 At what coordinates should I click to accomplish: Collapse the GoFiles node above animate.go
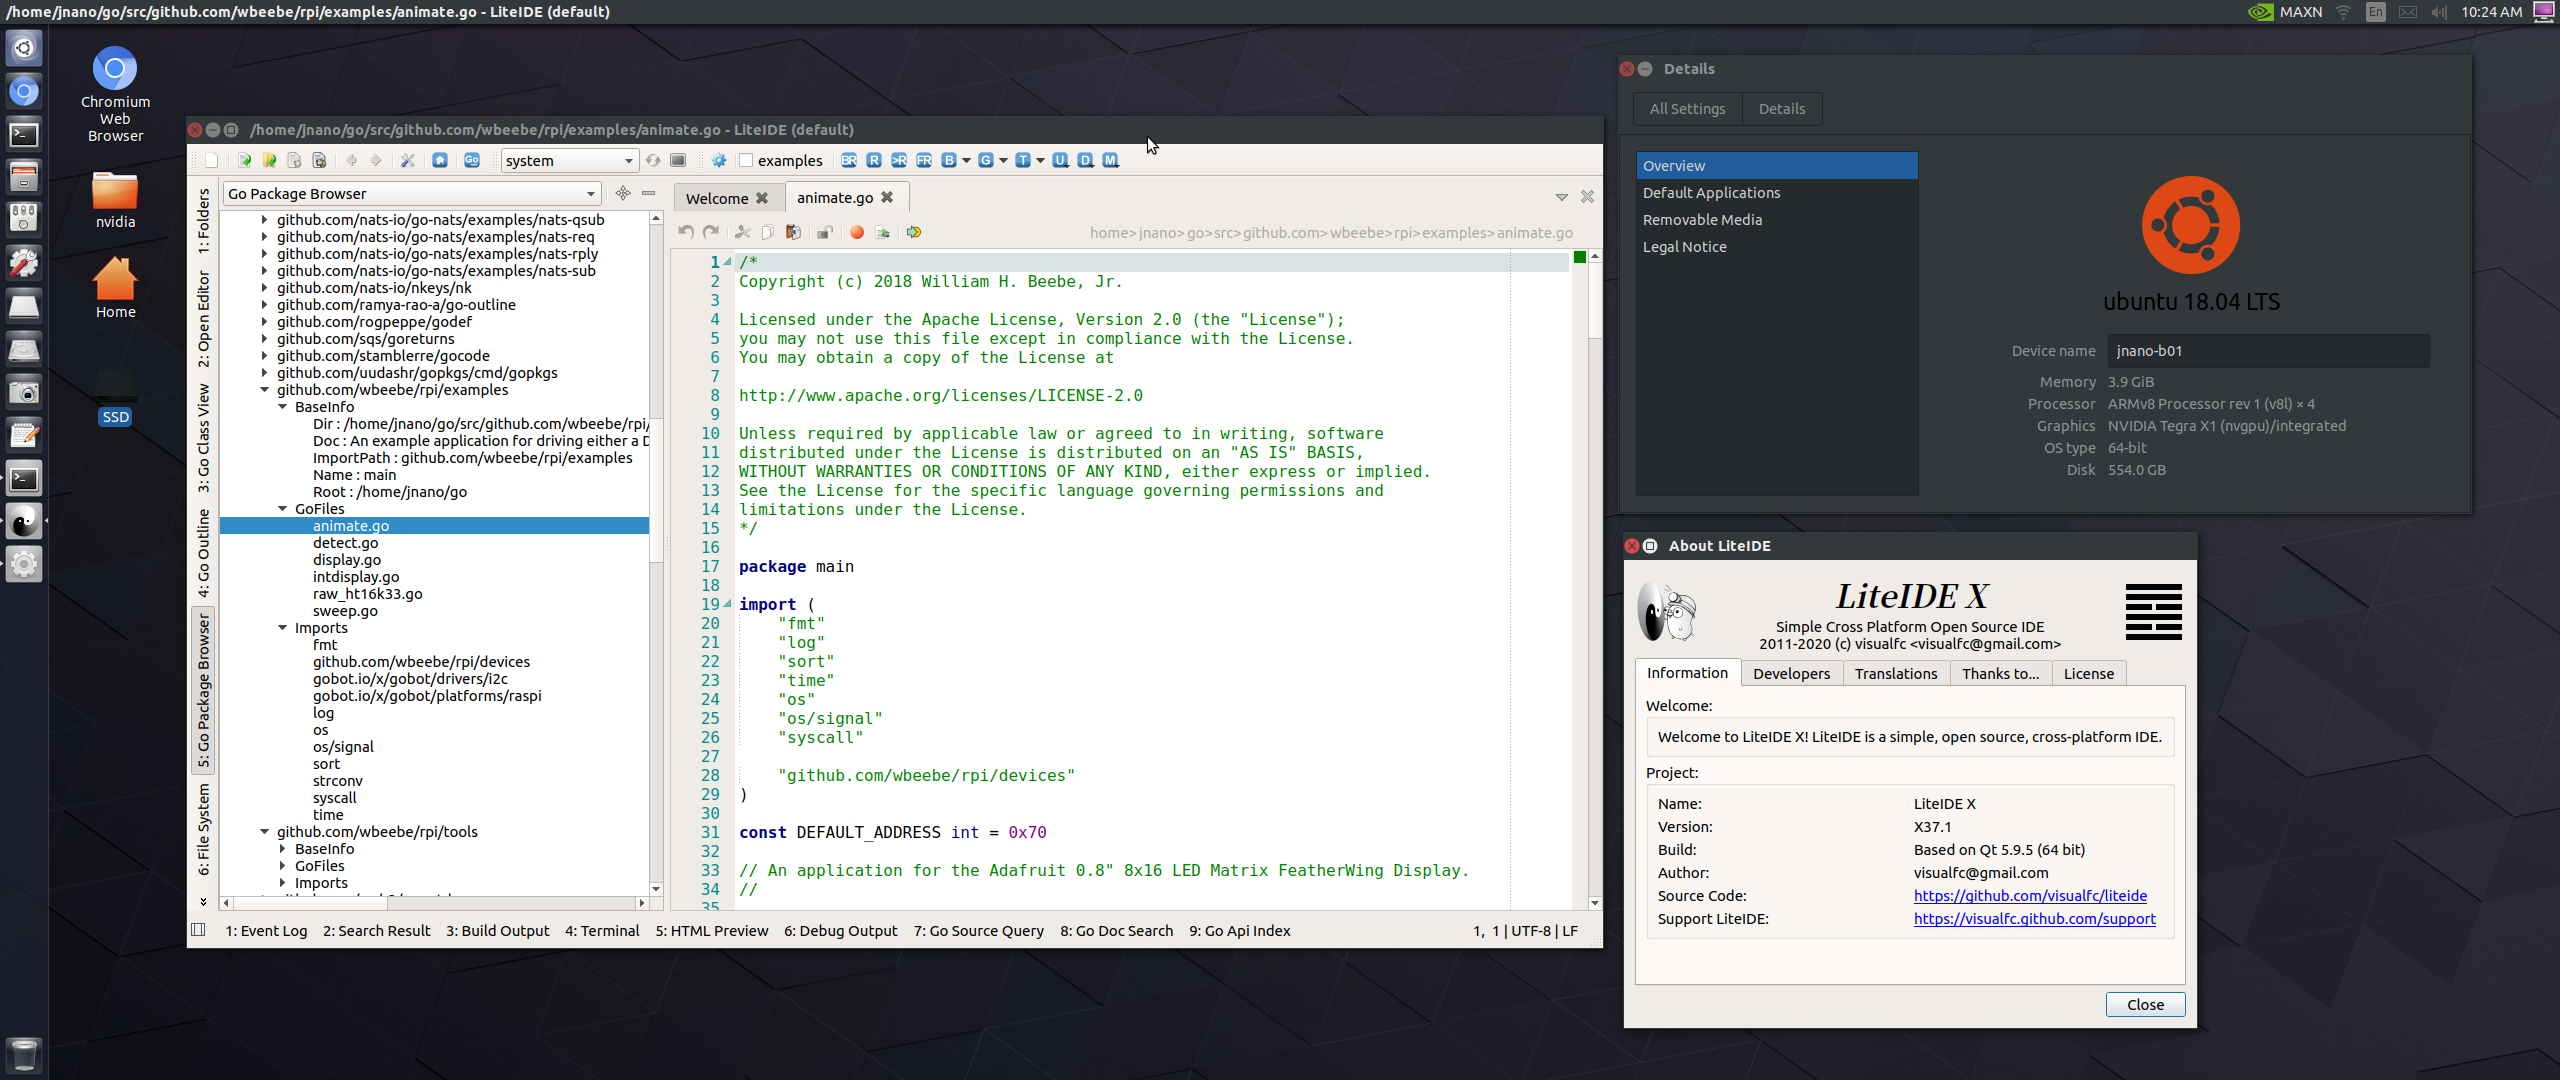(x=283, y=509)
